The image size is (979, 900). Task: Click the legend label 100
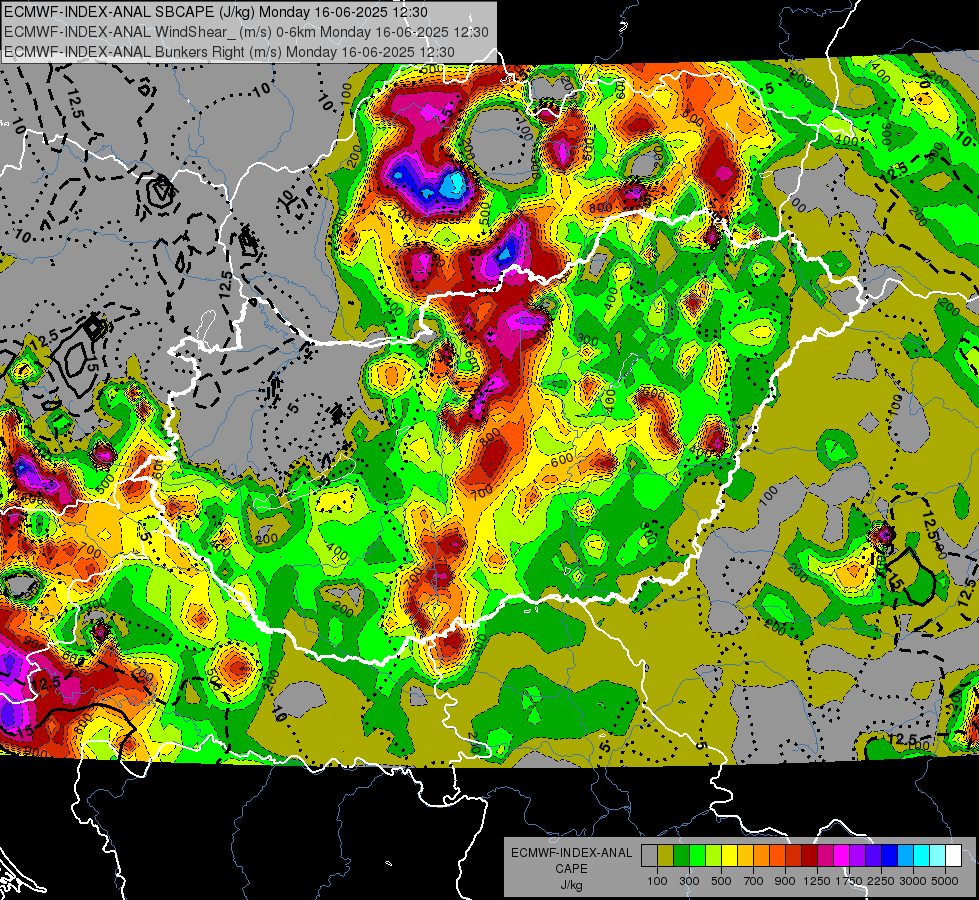pos(657,881)
